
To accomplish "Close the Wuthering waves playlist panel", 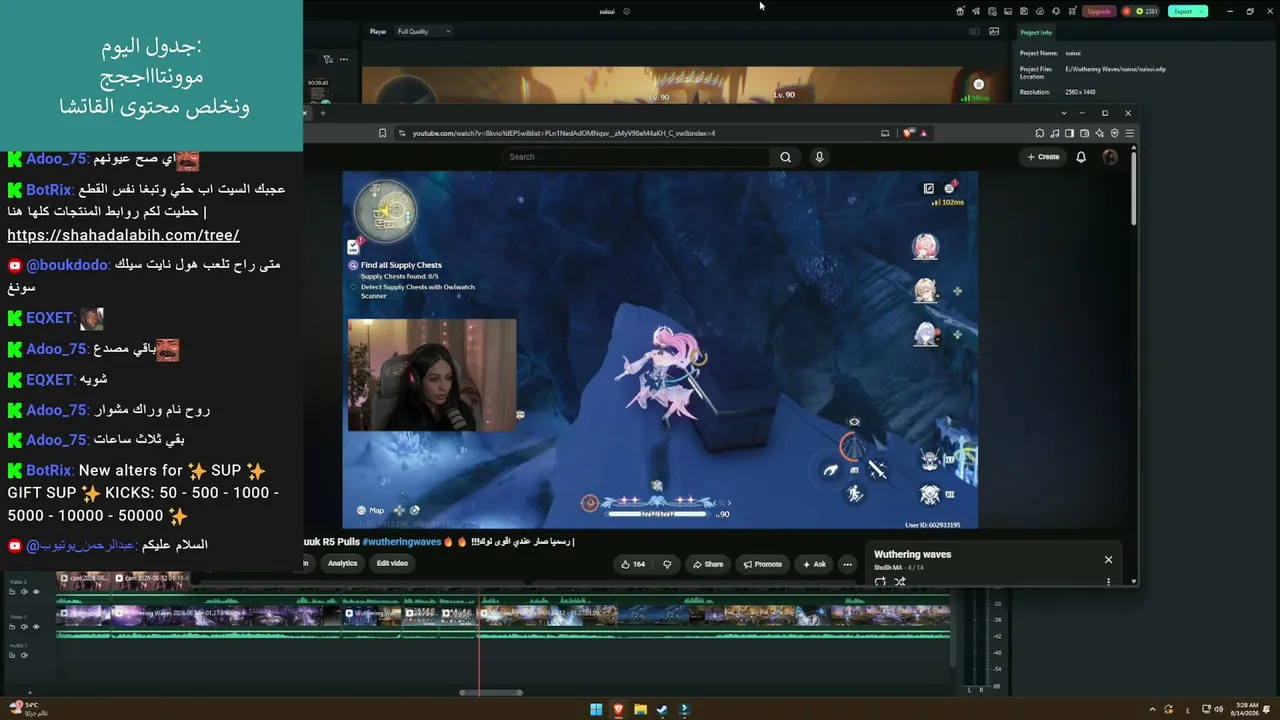I will 1108,560.
